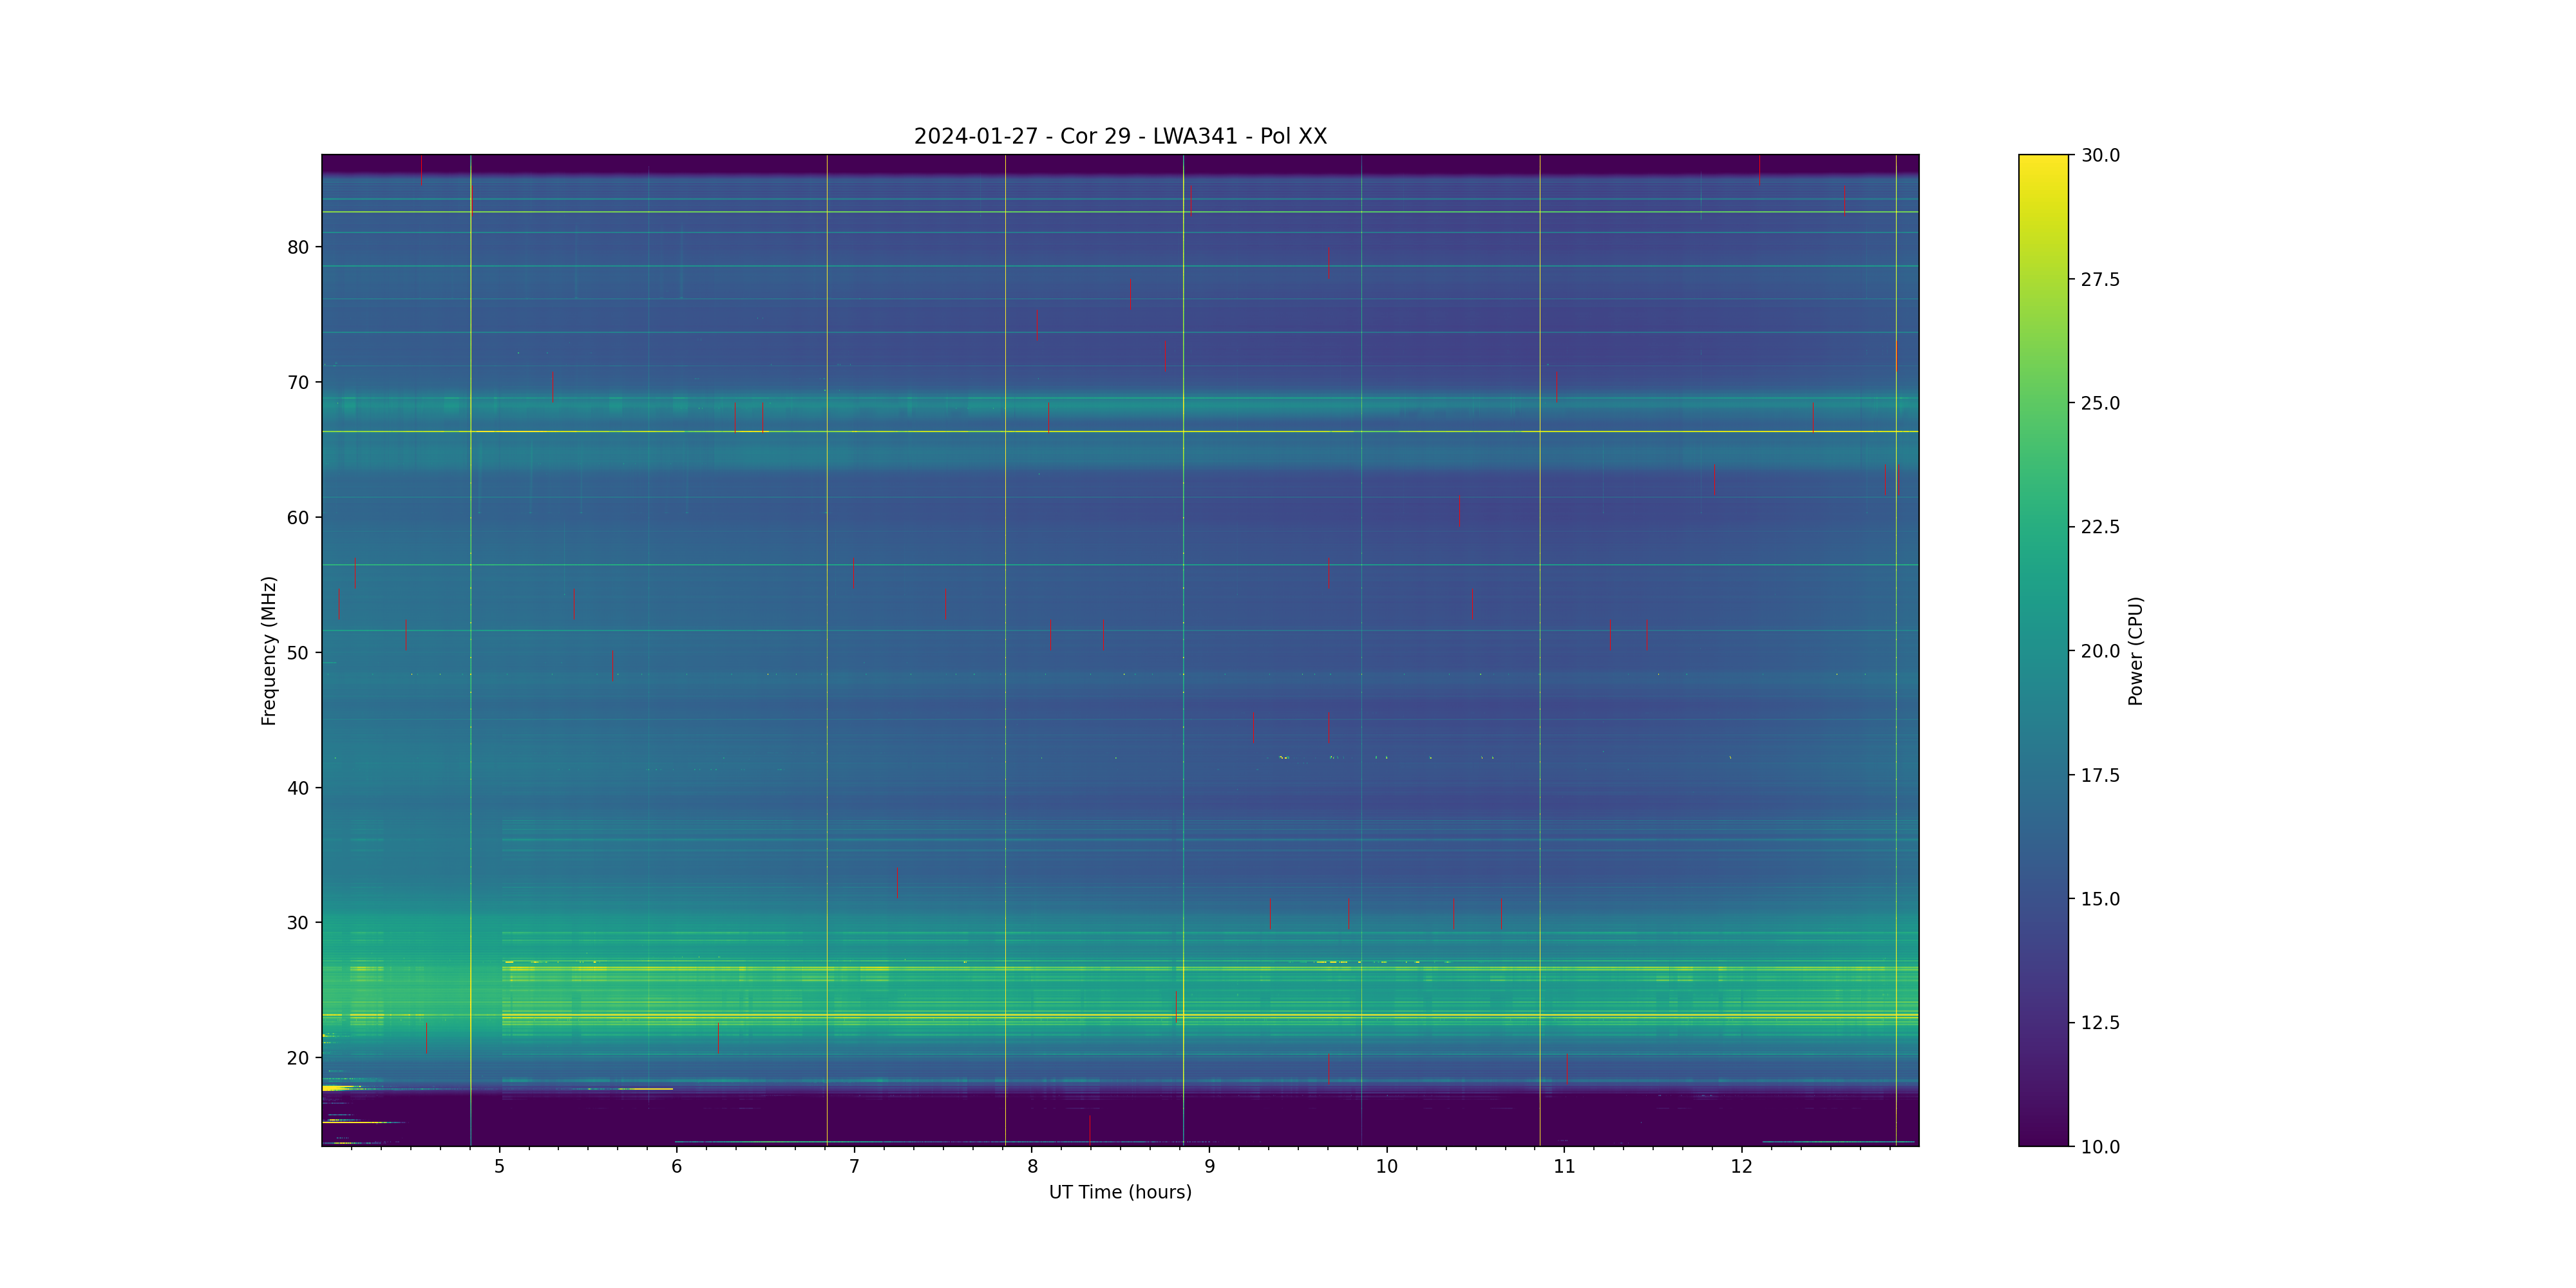The image size is (2576, 1288).
Task: Click the plot title '2024-01-27 - Cor 29 - LWA341 - Pol XX'
Action: 1120,136
